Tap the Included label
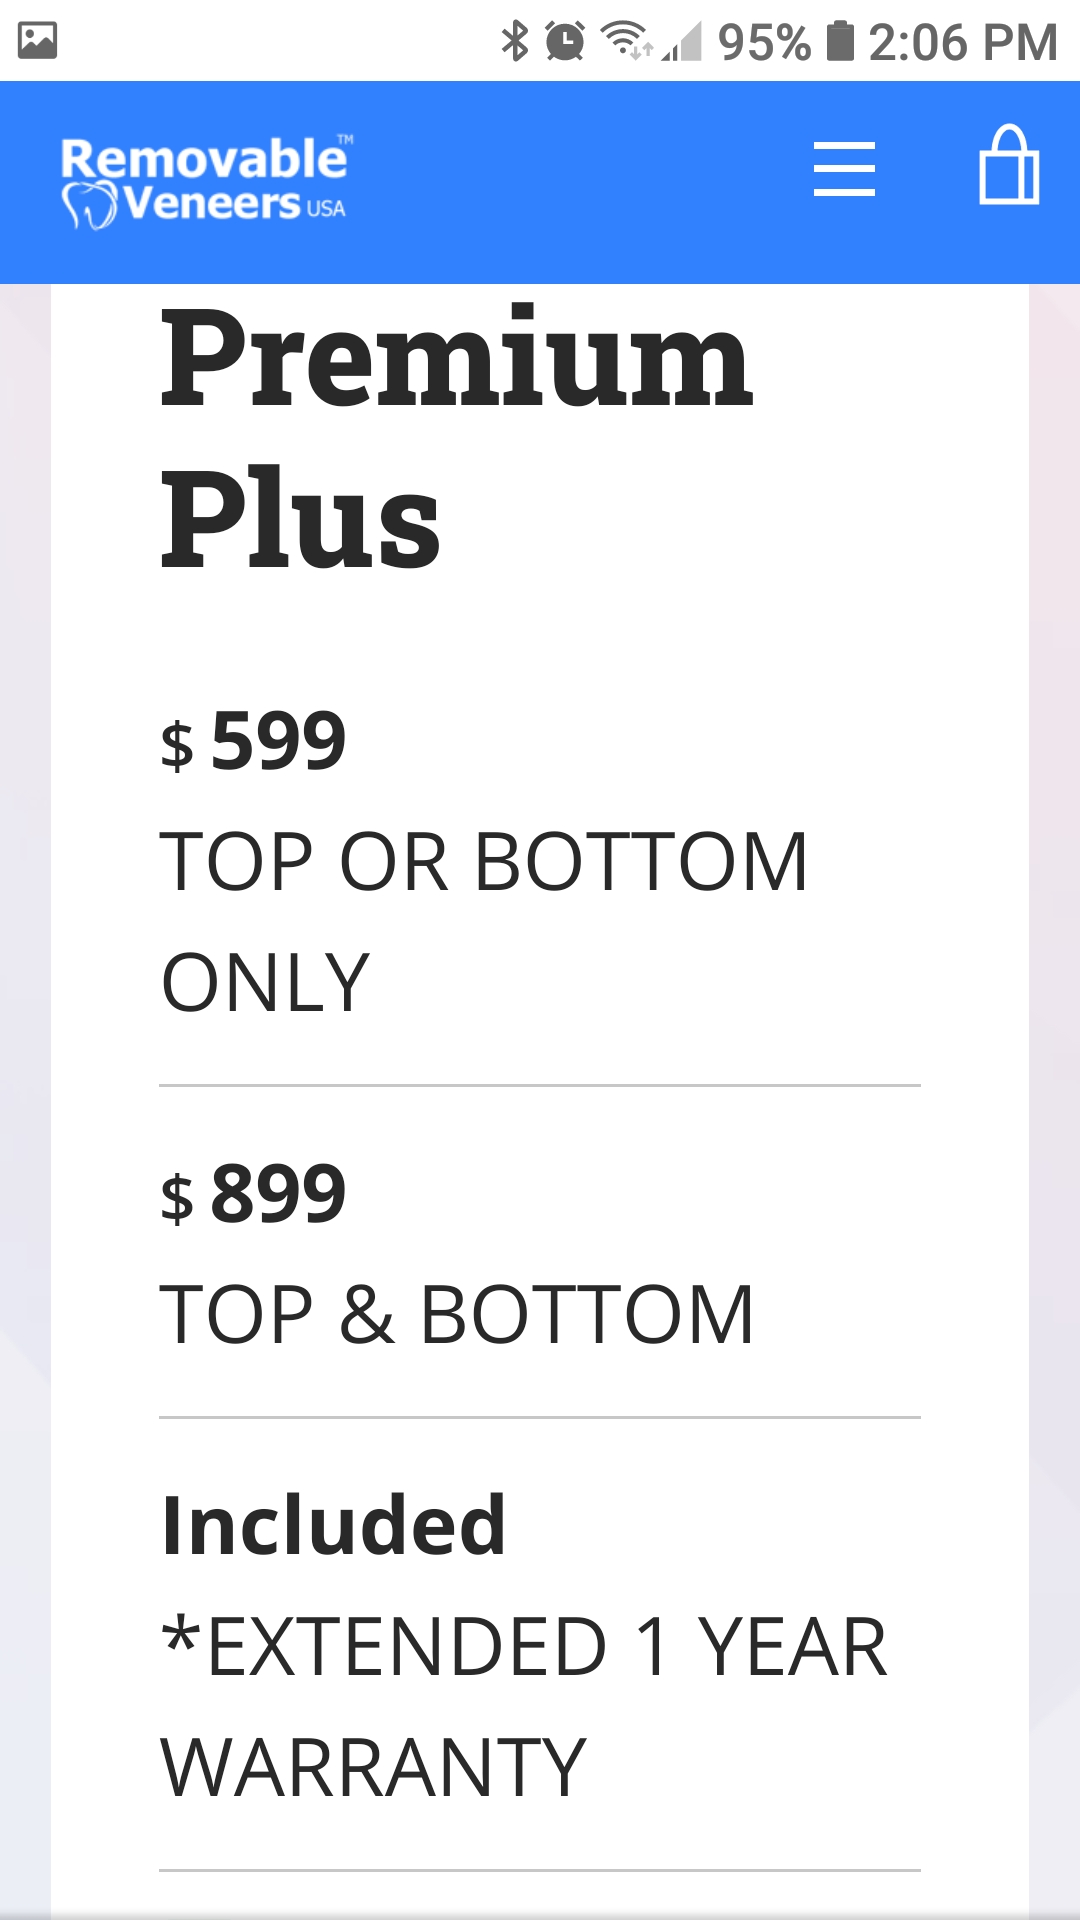The width and height of the screenshot is (1080, 1920). (333, 1526)
